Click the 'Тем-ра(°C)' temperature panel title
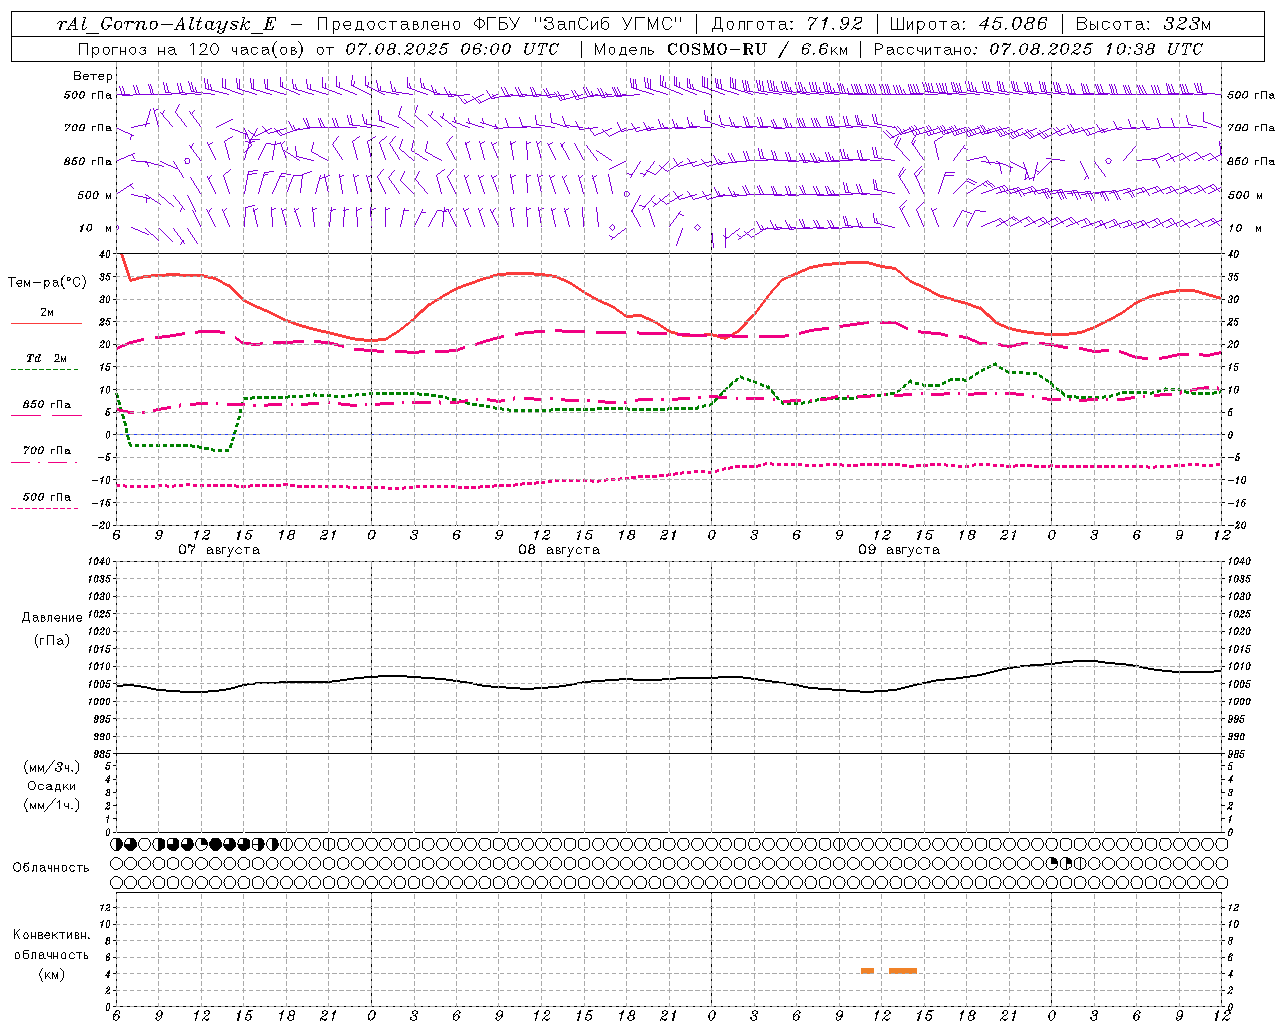 click(47, 283)
